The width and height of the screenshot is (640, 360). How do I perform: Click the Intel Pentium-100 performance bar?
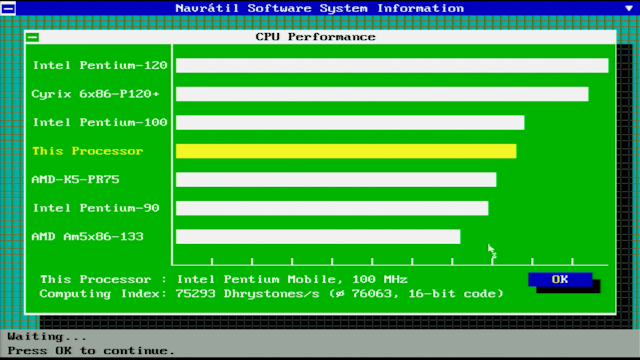tap(350, 122)
